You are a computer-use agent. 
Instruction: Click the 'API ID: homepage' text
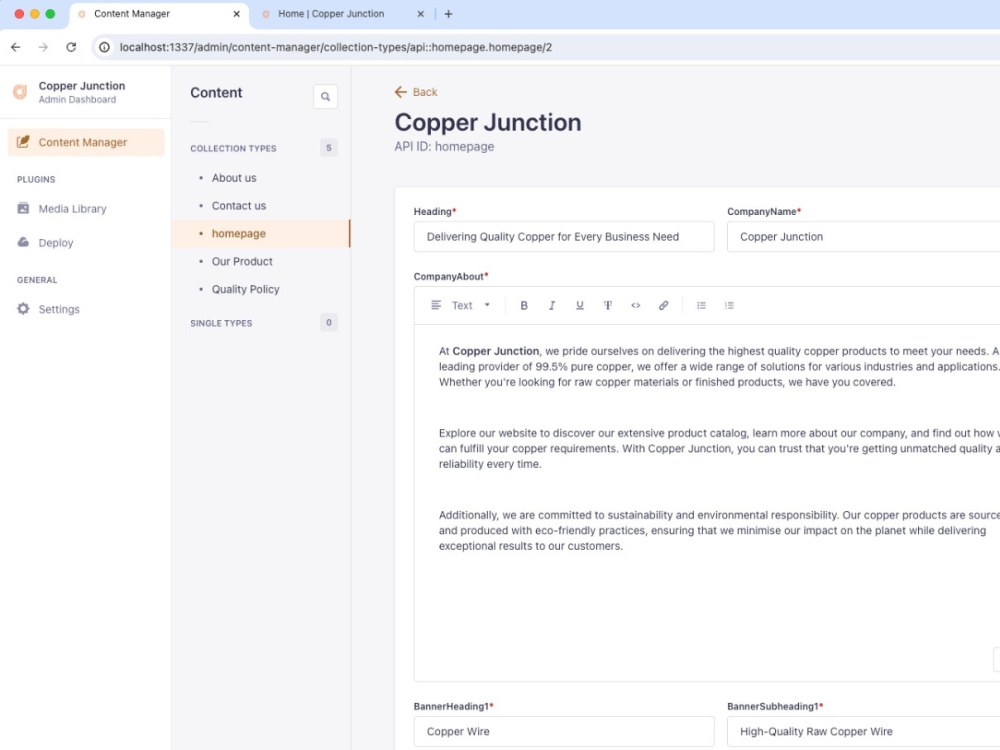click(444, 147)
